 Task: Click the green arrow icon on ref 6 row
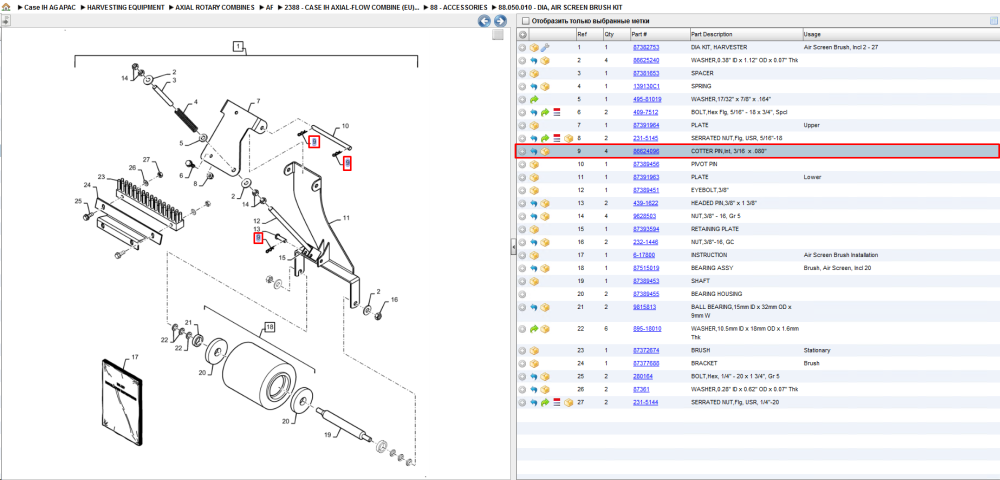pyautogui.click(x=545, y=112)
